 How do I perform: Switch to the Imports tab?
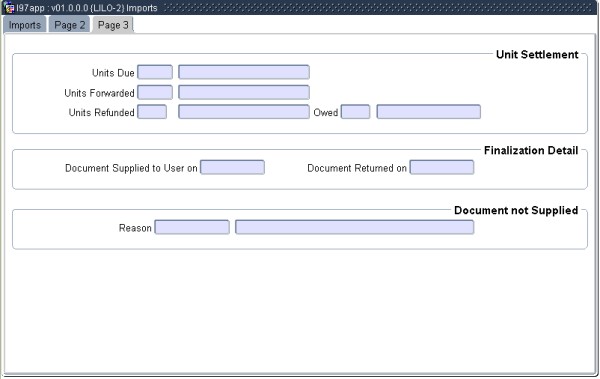point(24,25)
